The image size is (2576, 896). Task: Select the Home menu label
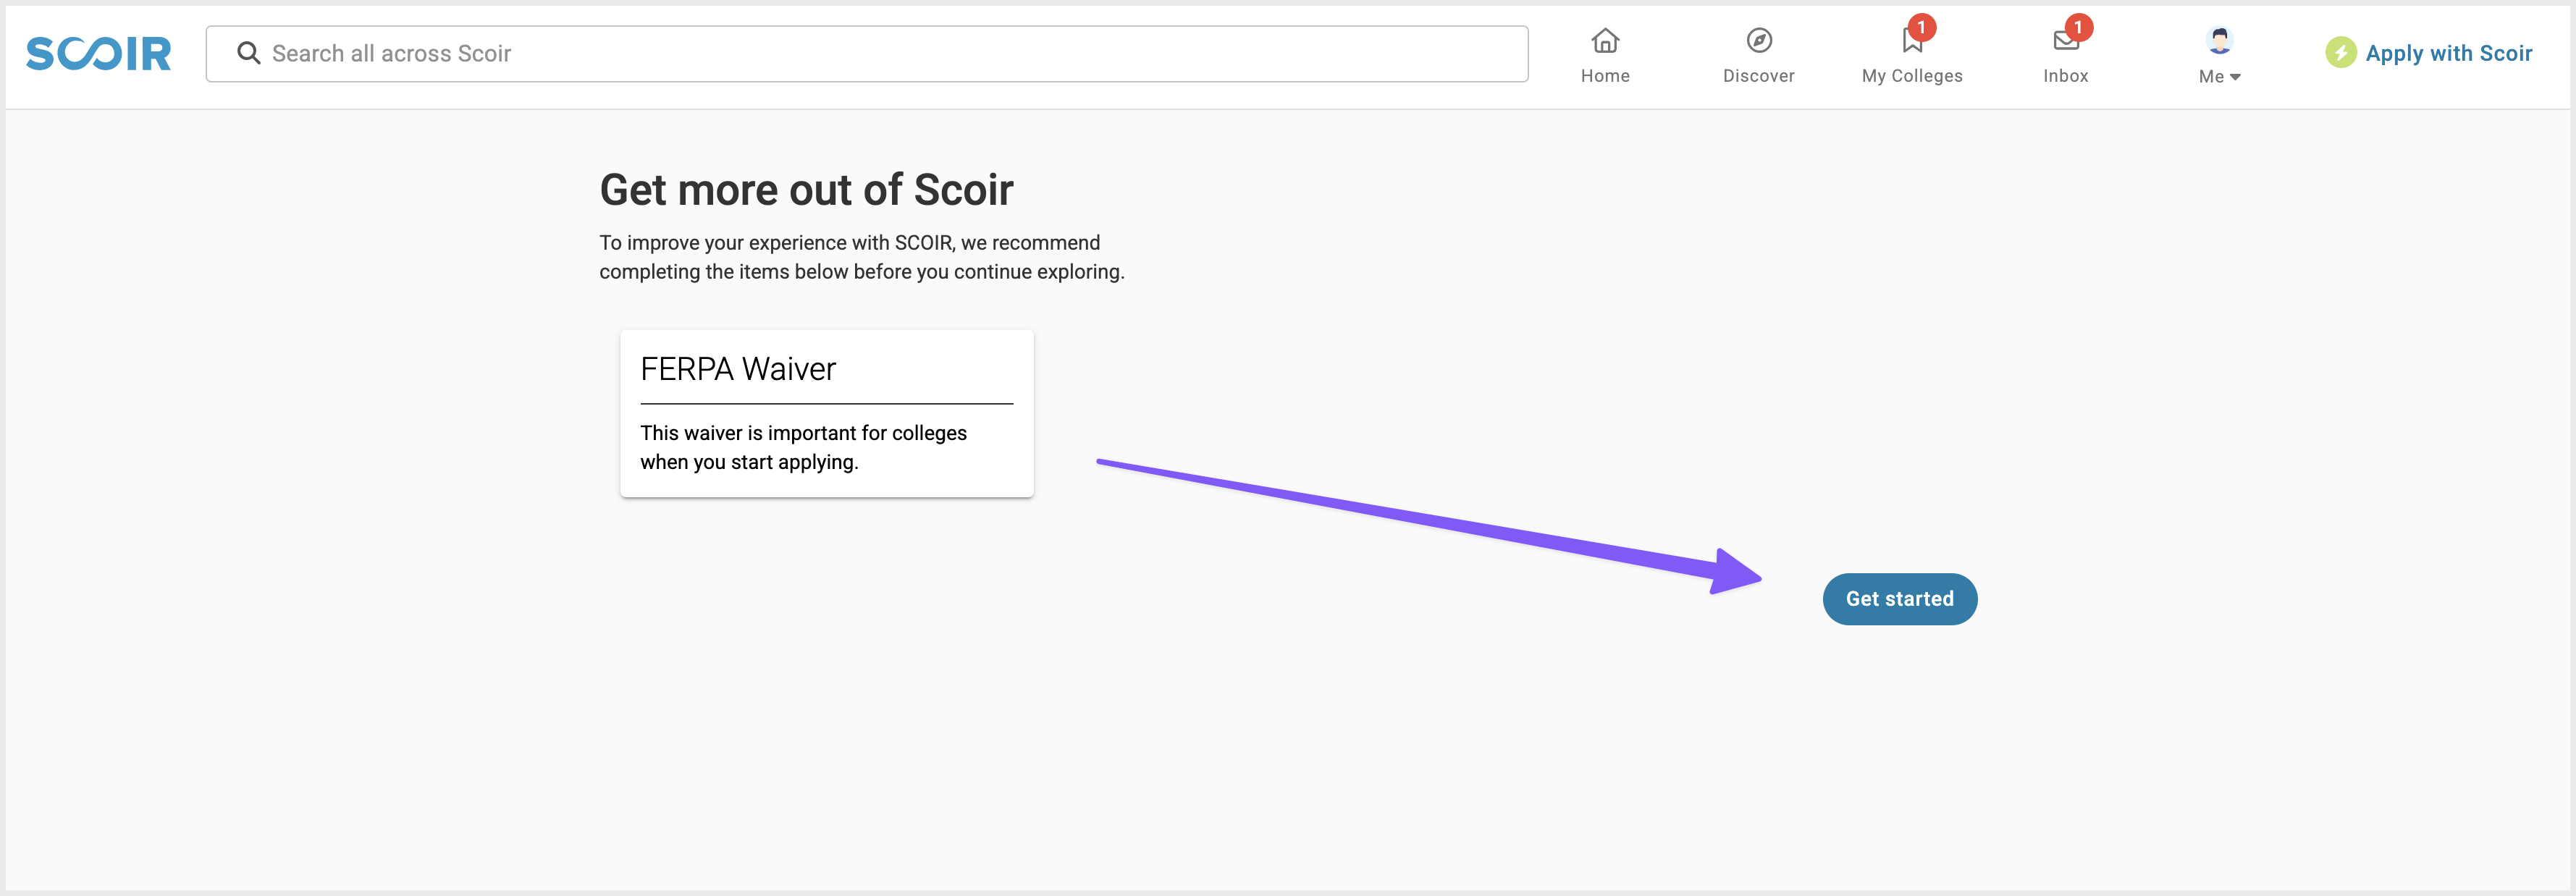[1605, 77]
